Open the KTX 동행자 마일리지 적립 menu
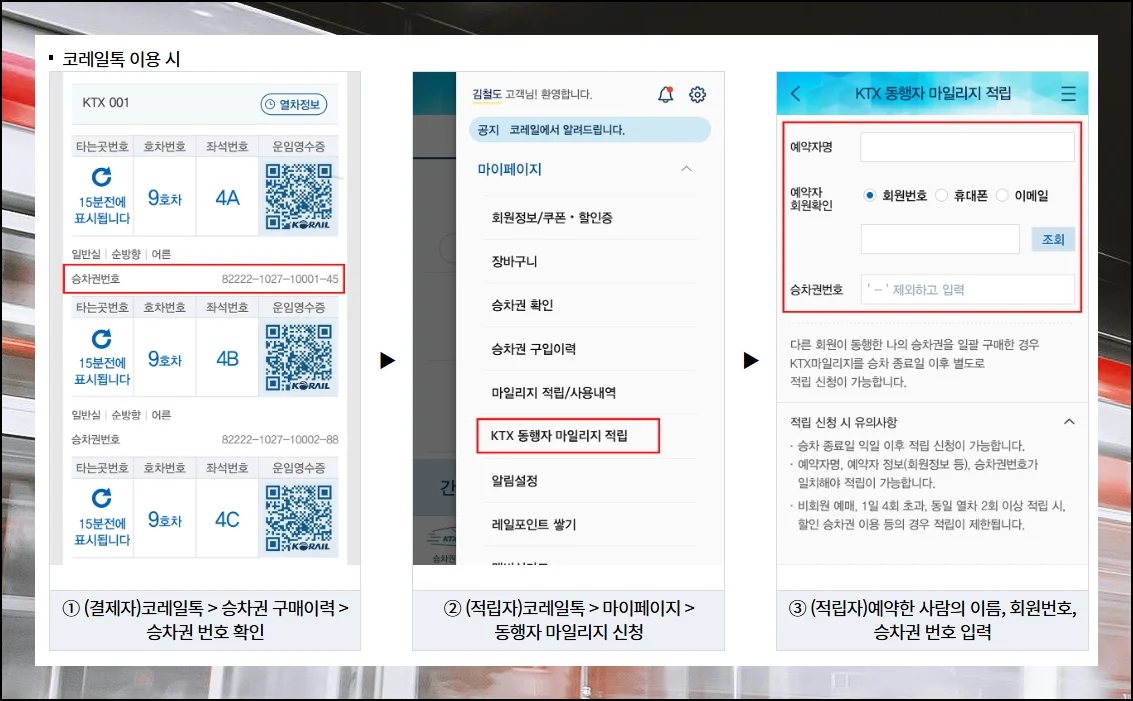1133x701 pixels. 568,436
